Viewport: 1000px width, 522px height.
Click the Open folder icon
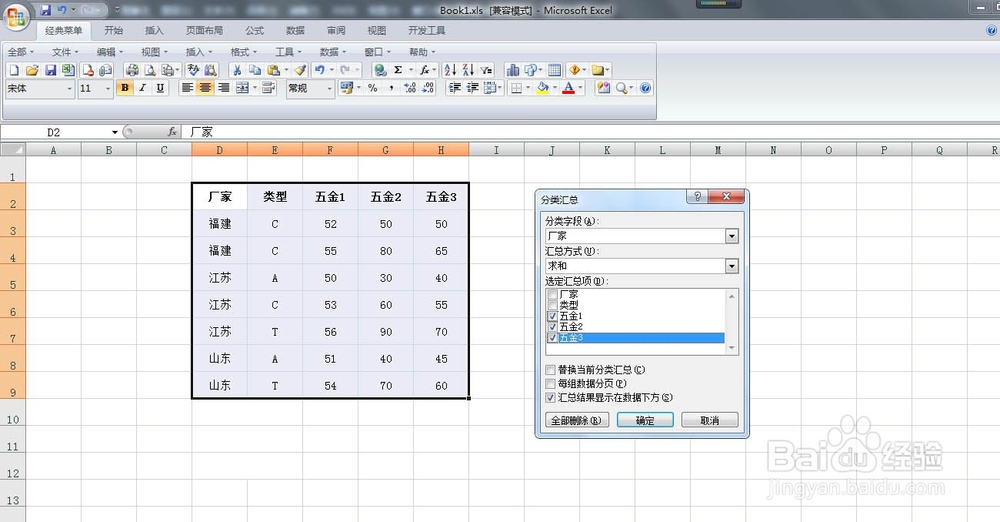click(32, 70)
